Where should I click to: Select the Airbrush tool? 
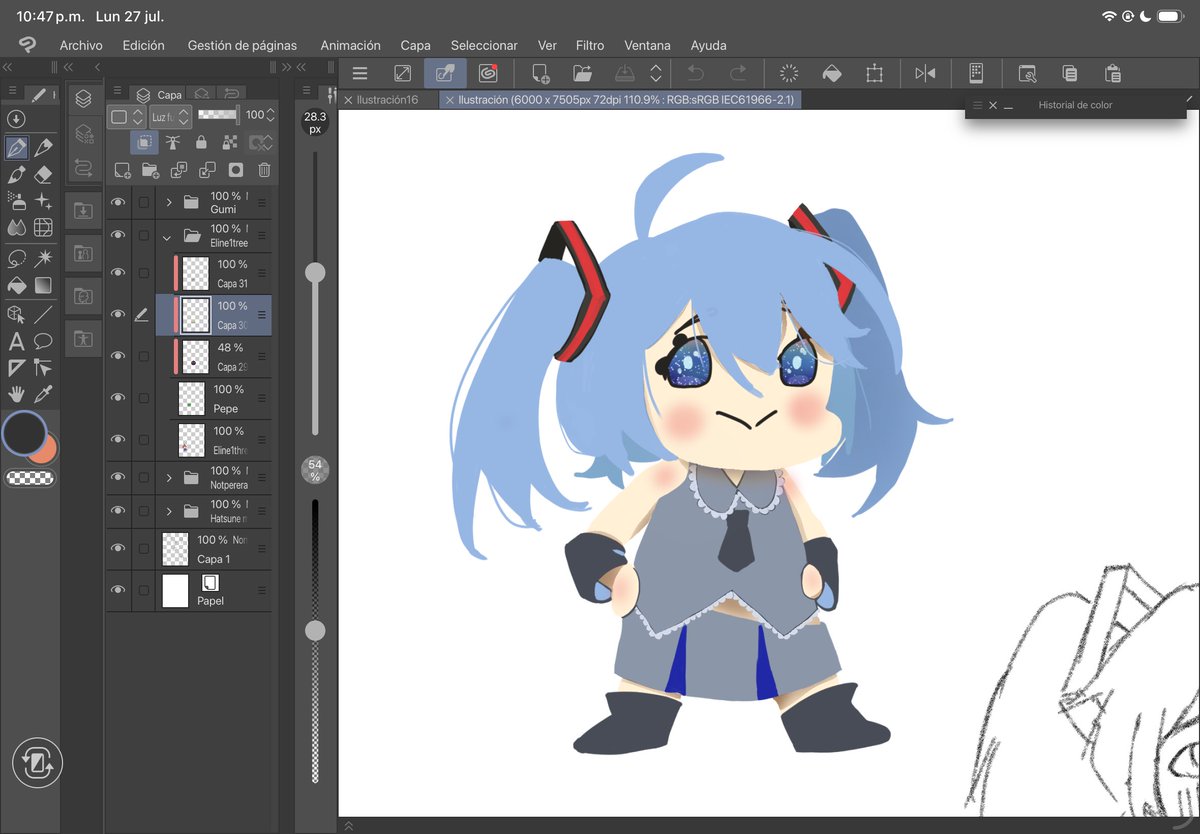coord(16,201)
